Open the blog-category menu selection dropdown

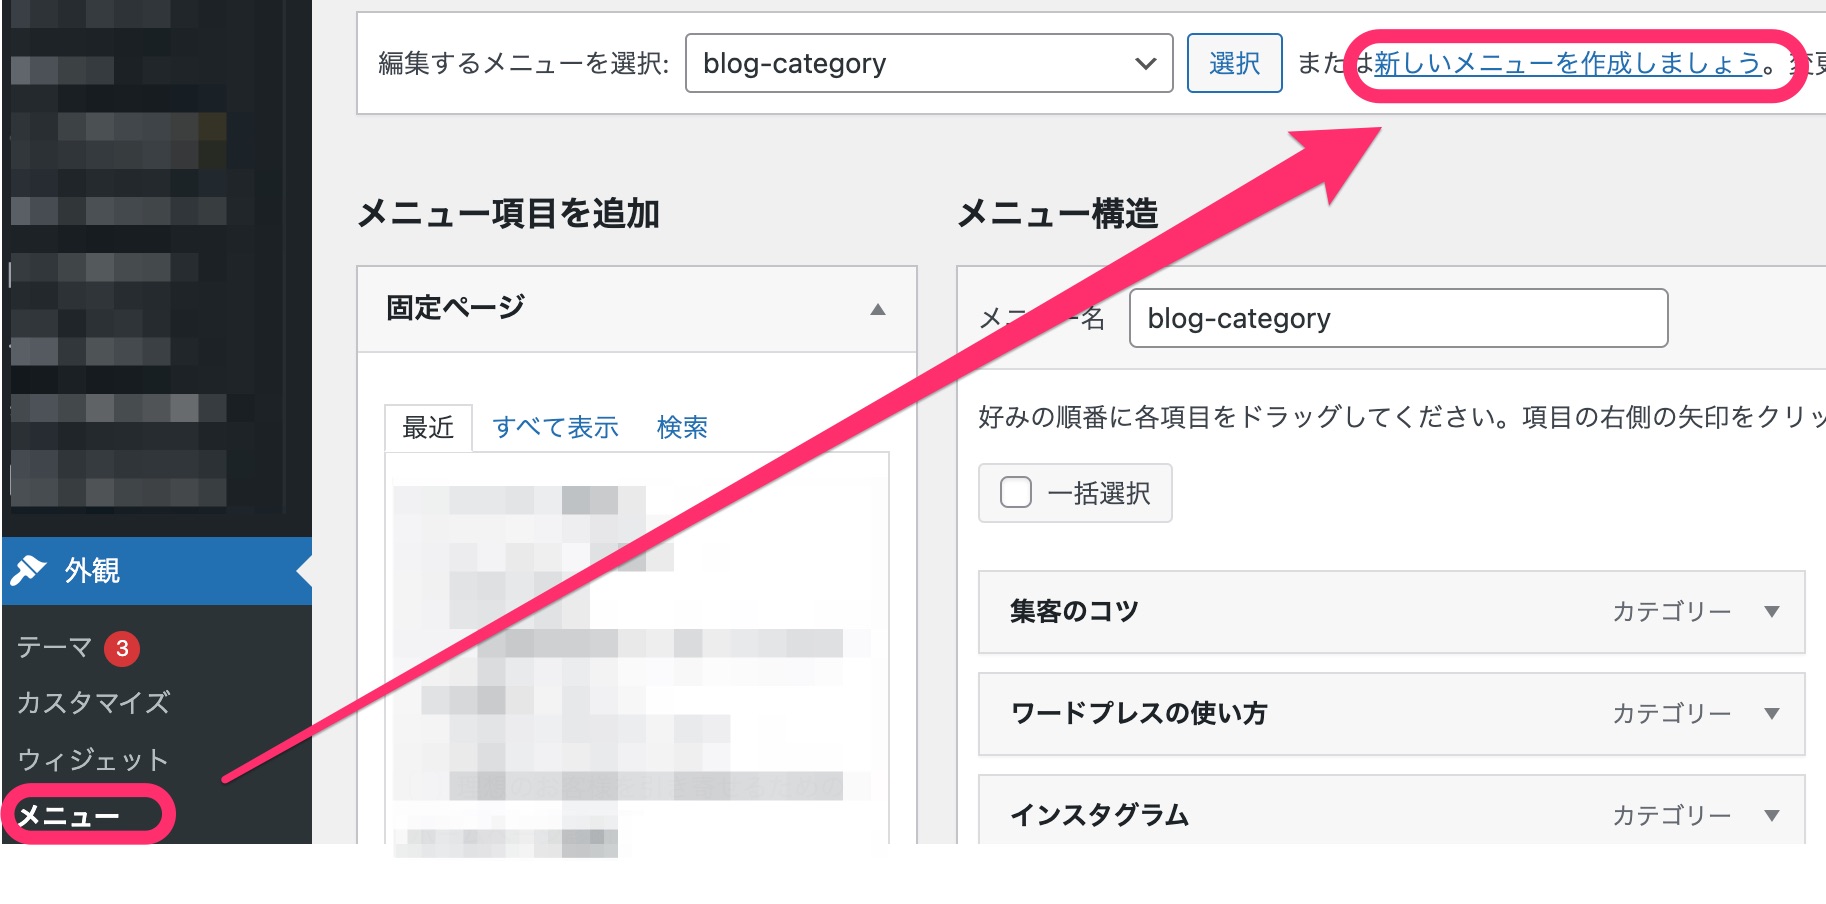[x=929, y=63]
